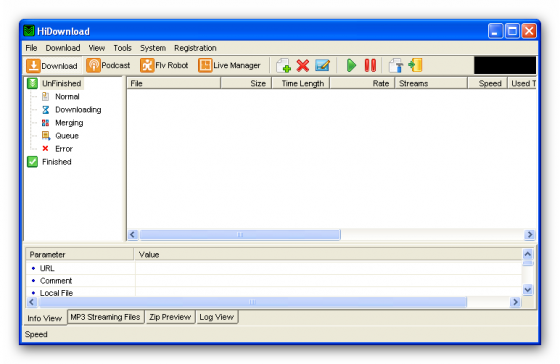The height and width of the screenshot is (364, 560).
Task: Select Merging in the tree
Action: (69, 123)
